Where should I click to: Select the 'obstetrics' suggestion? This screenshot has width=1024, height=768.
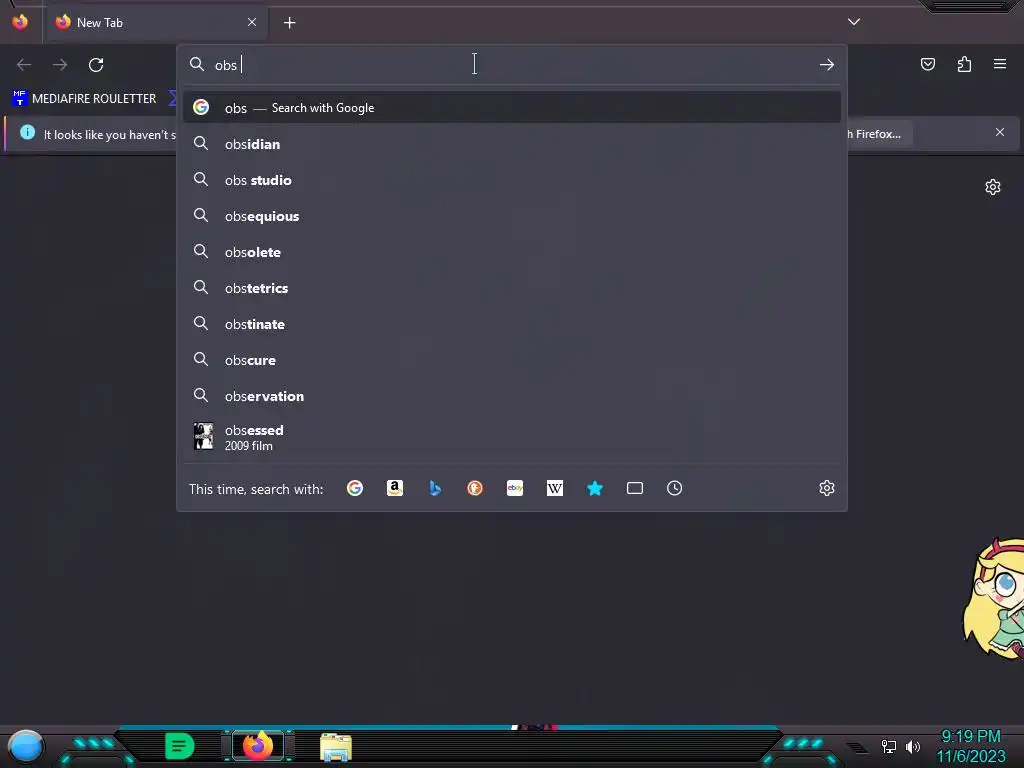pyautogui.click(x=512, y=288)
